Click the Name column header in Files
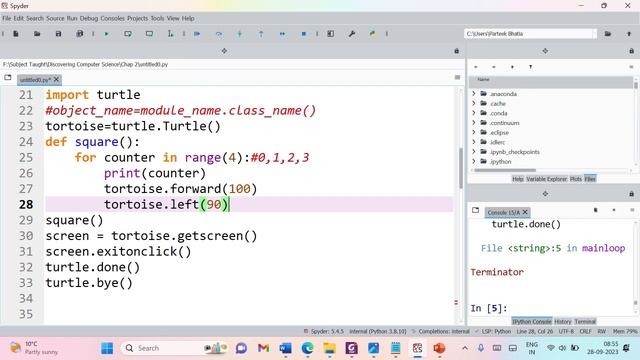The width and height of the screenshot is (640, 360). (483, 80)
